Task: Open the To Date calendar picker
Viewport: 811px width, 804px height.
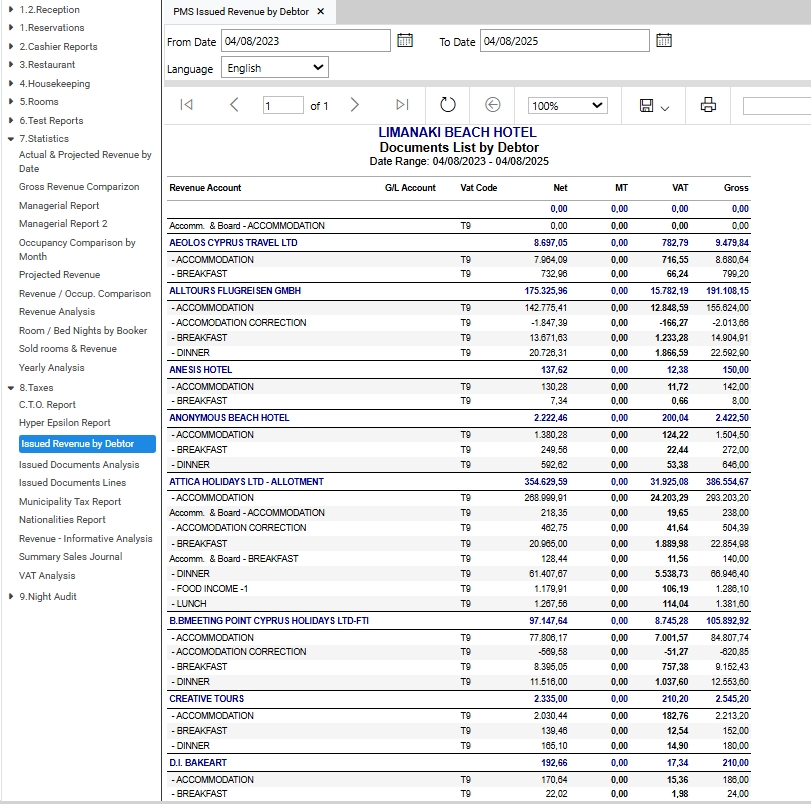Action: point(664,40)
